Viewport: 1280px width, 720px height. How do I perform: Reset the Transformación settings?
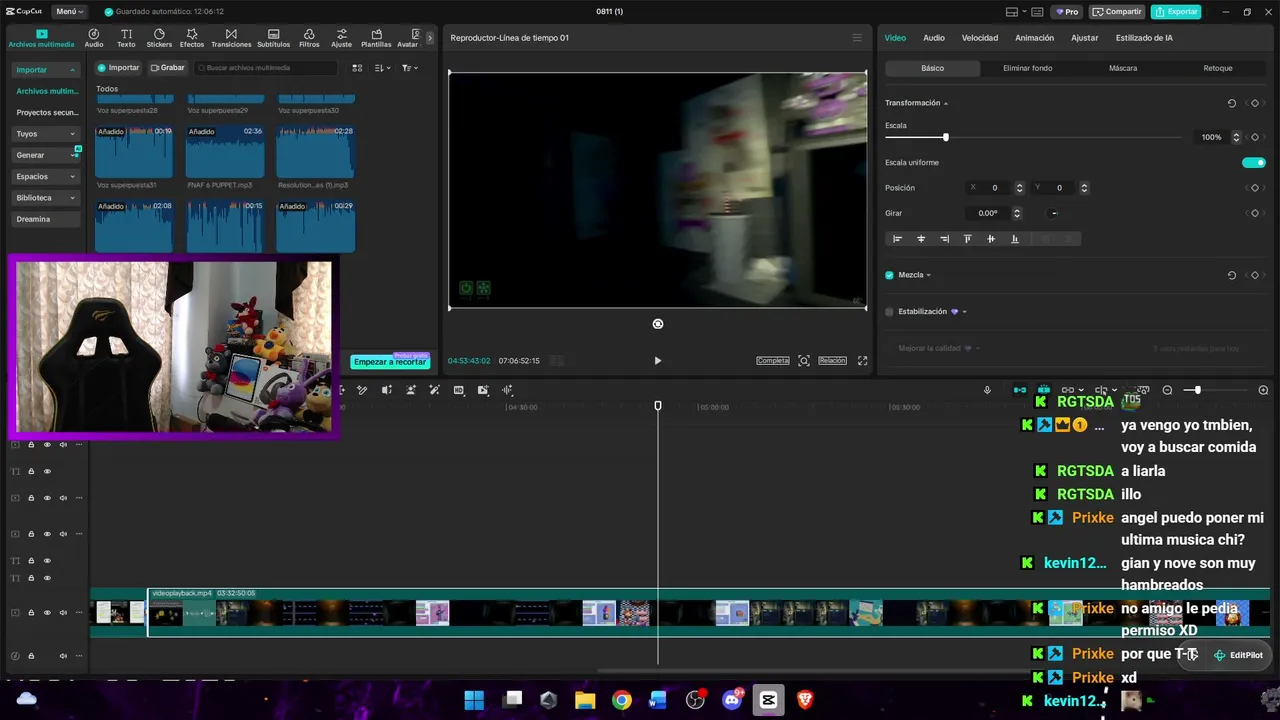pos(1232,103)
